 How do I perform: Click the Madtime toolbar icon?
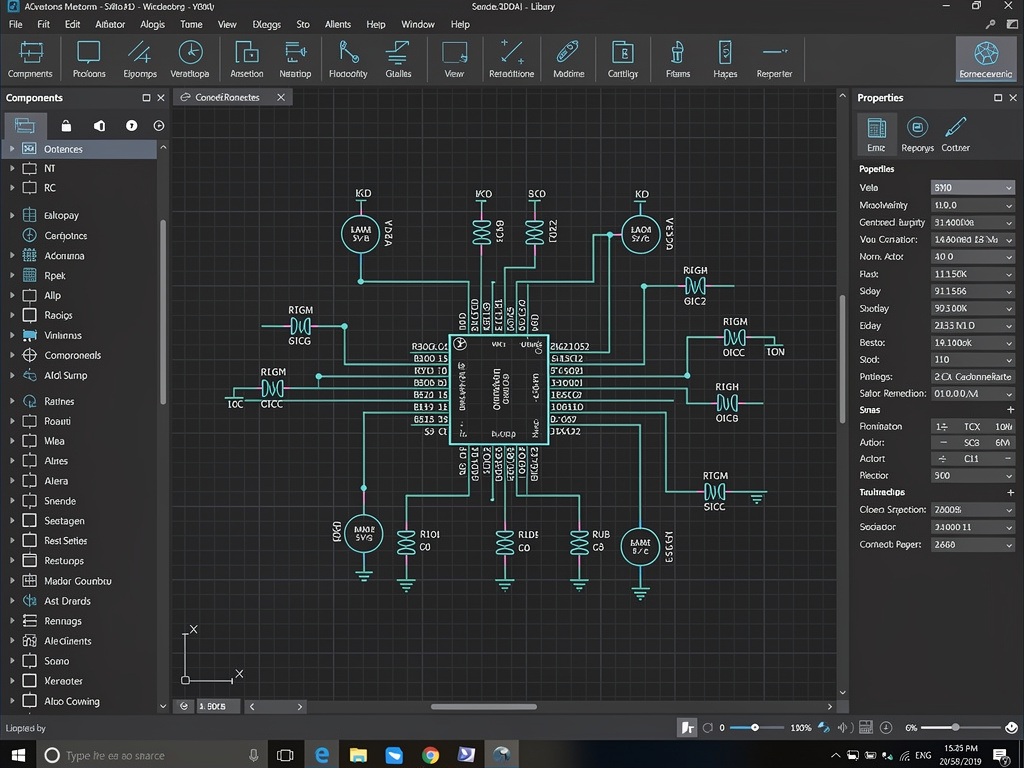(x=568, y=58)
